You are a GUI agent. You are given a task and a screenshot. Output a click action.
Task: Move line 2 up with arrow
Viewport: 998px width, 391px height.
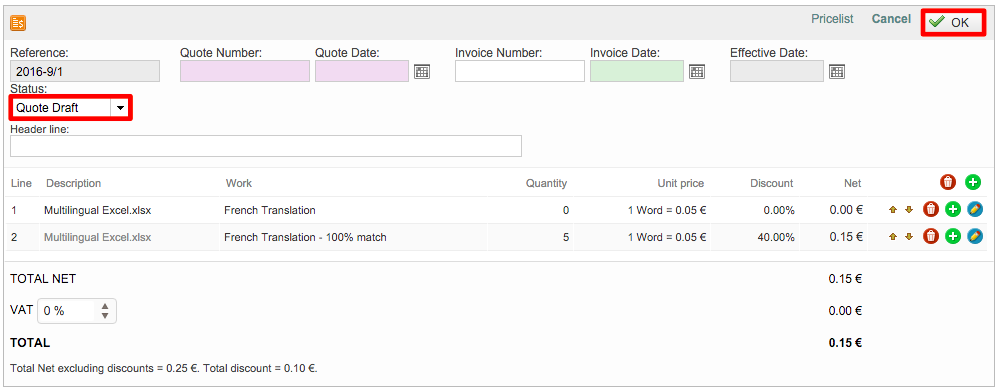click(x=893, y=236)
